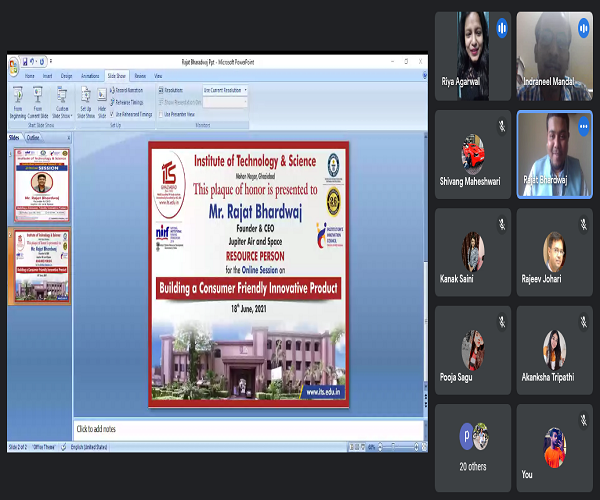Click 'English (United States)' language indicator
The width and height of the screenshot is (600, 500).
click(x=89, y=447)
